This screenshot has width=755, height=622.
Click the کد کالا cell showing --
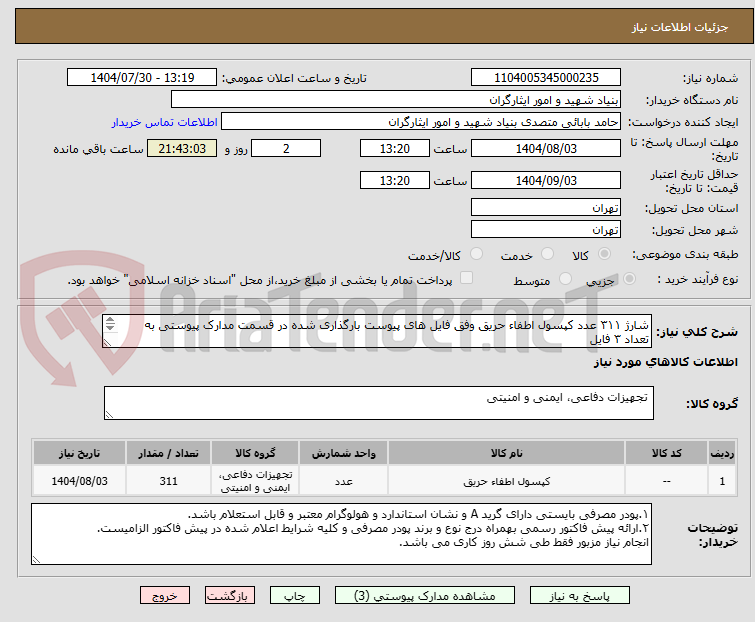pos(666,481)
